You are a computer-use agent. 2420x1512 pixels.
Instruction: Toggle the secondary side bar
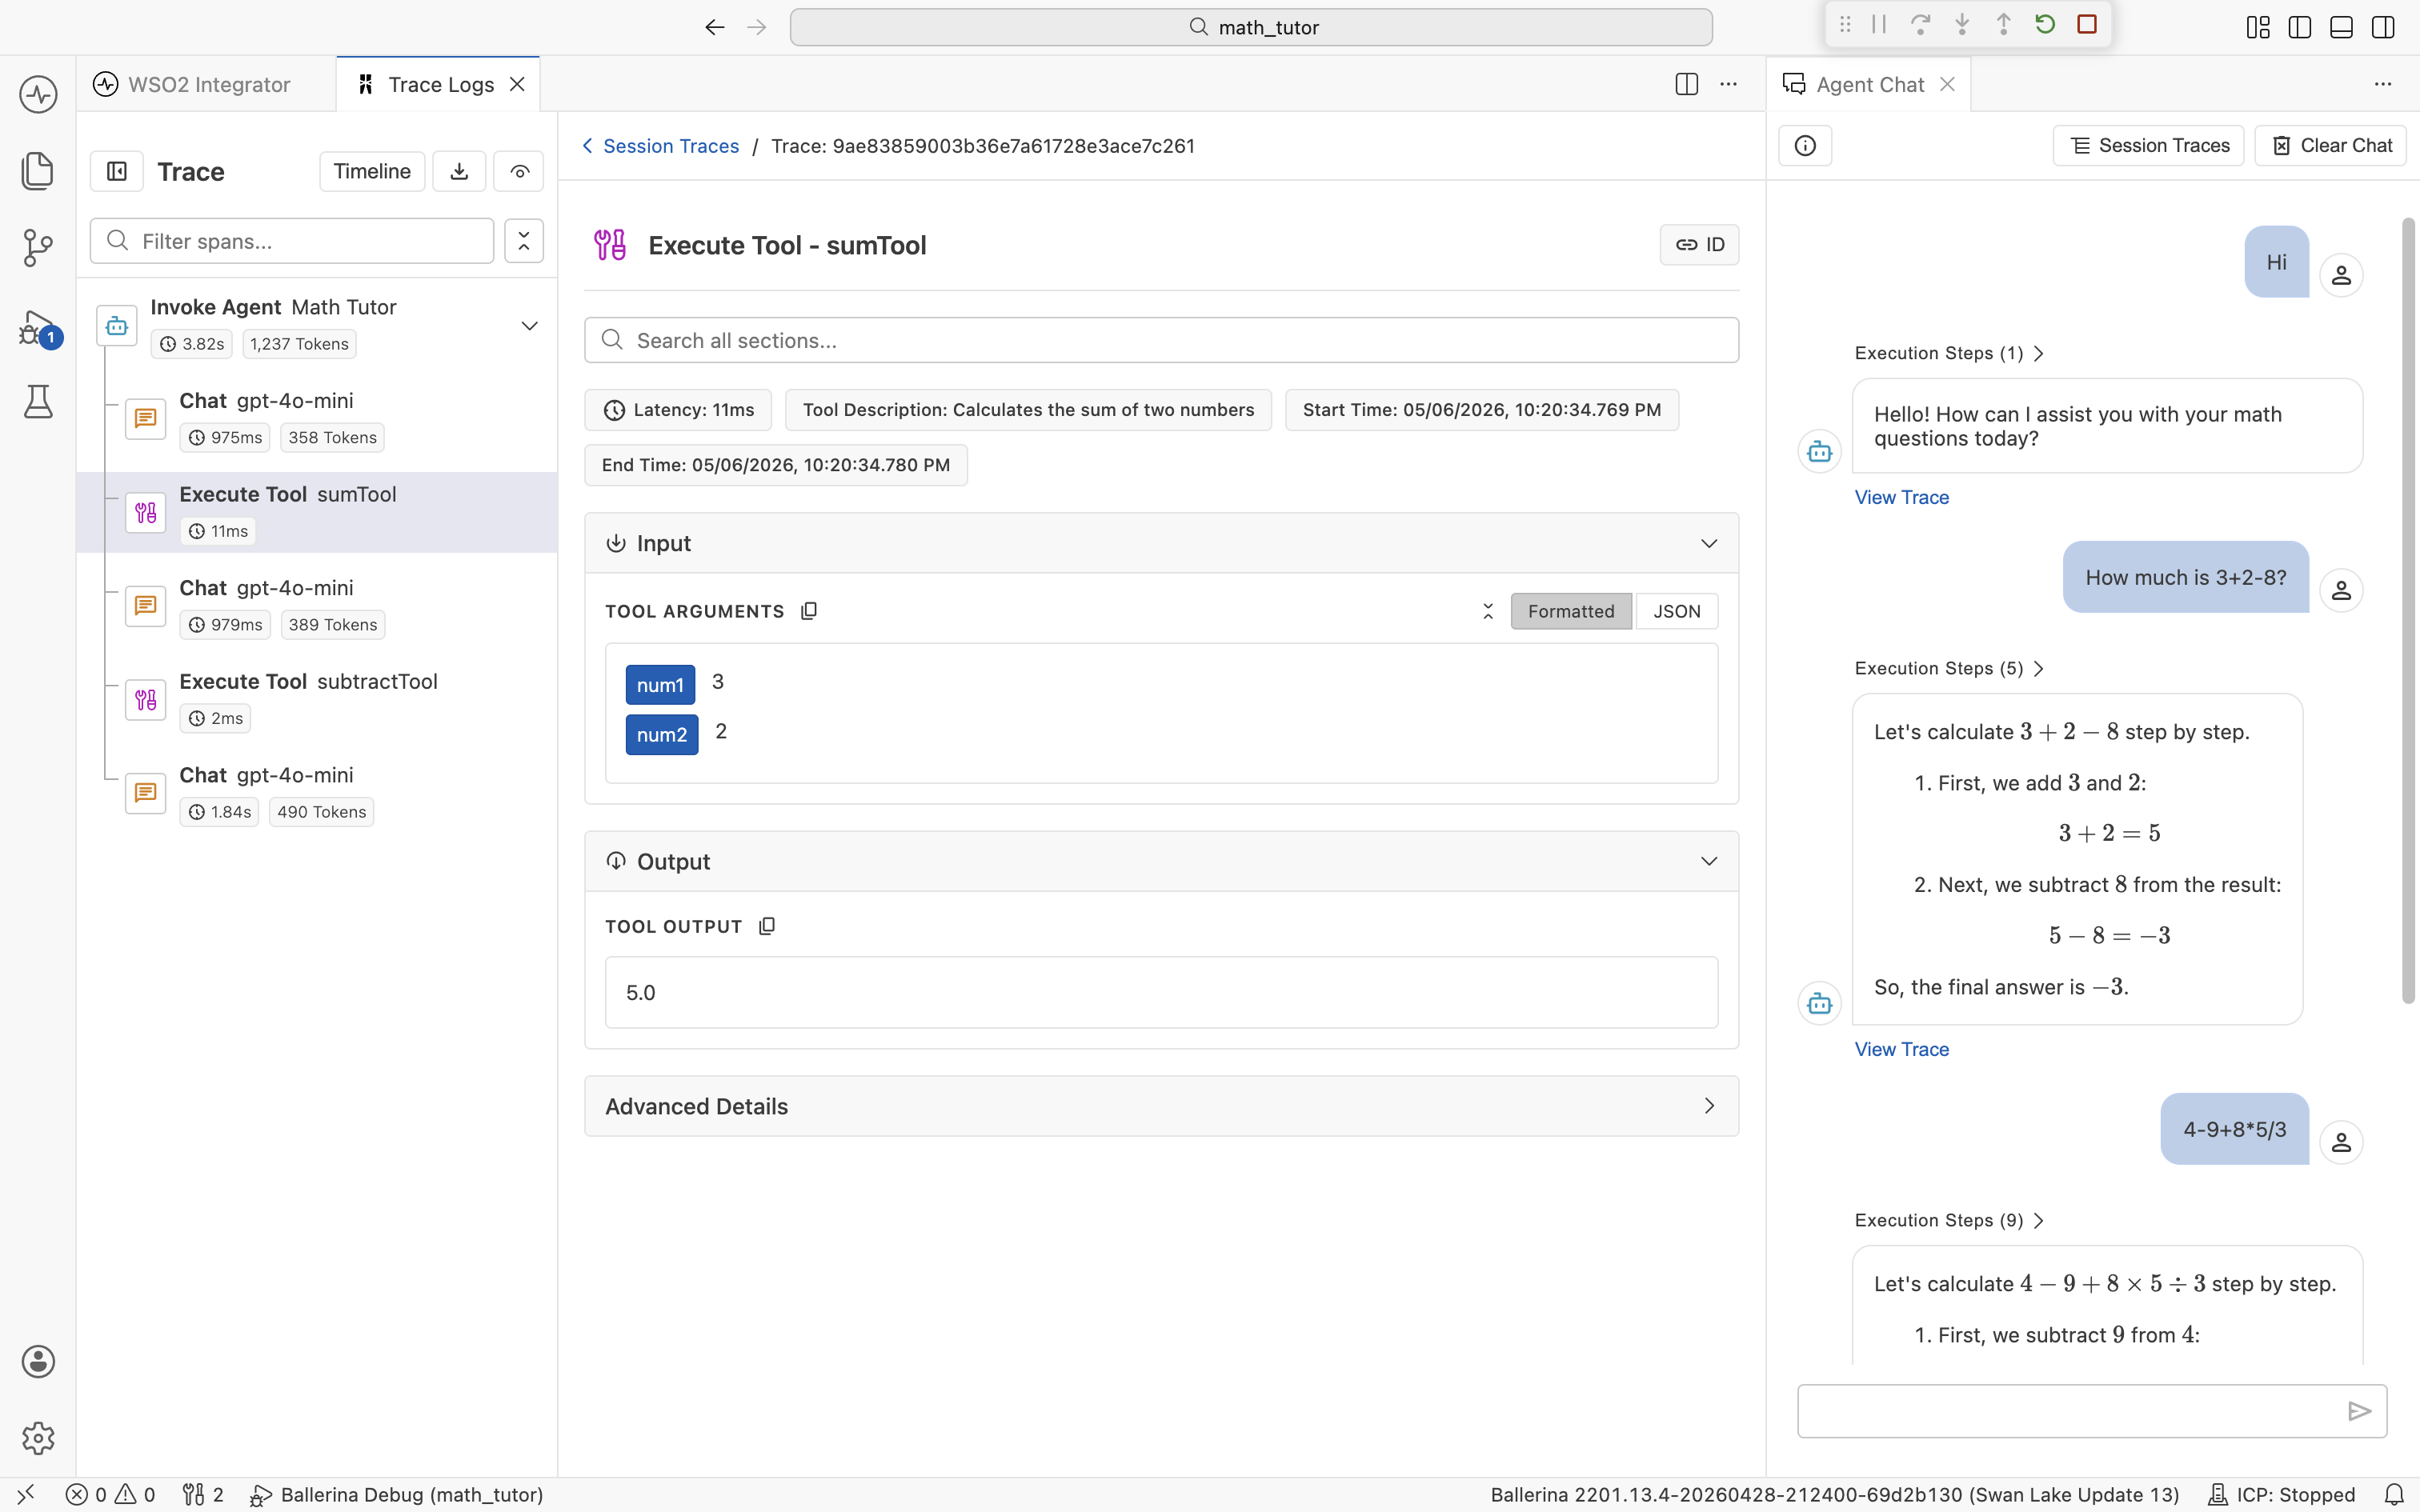2383,27
